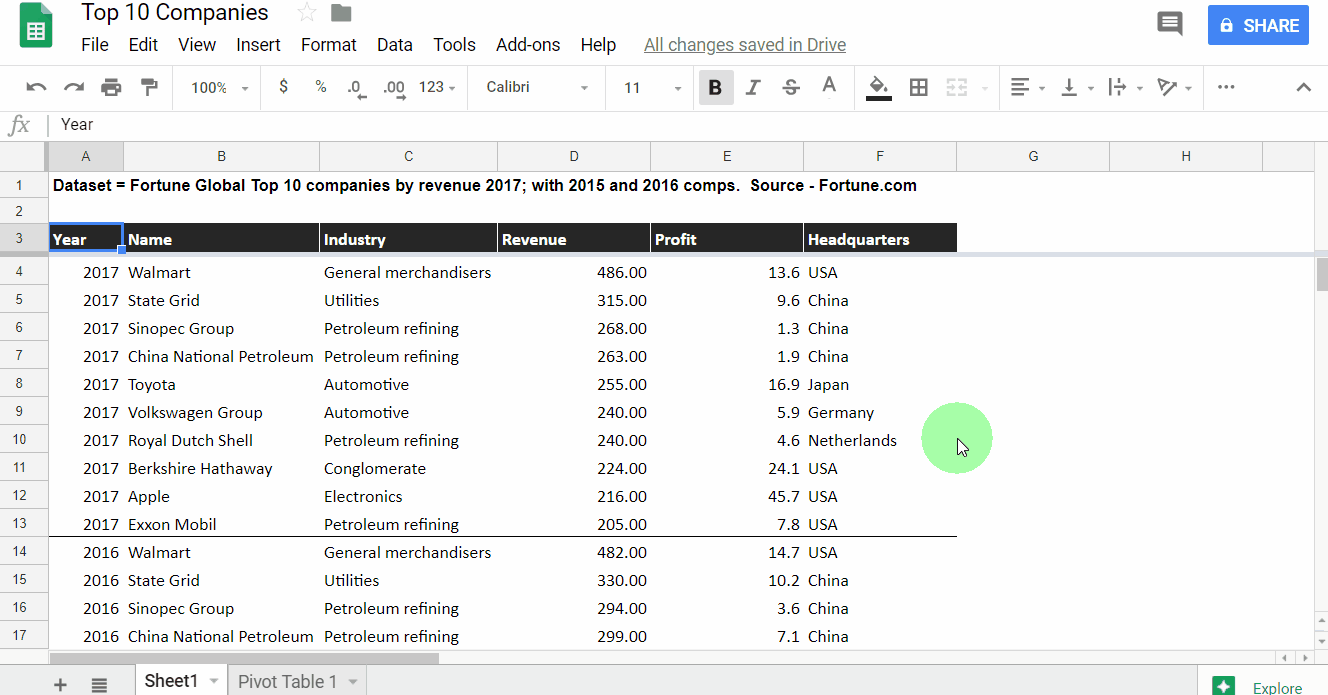Click the Add Sheet plus icon
Image resolution: width=1328 pixels, height=695 pixels.
(x=60, y=684)
